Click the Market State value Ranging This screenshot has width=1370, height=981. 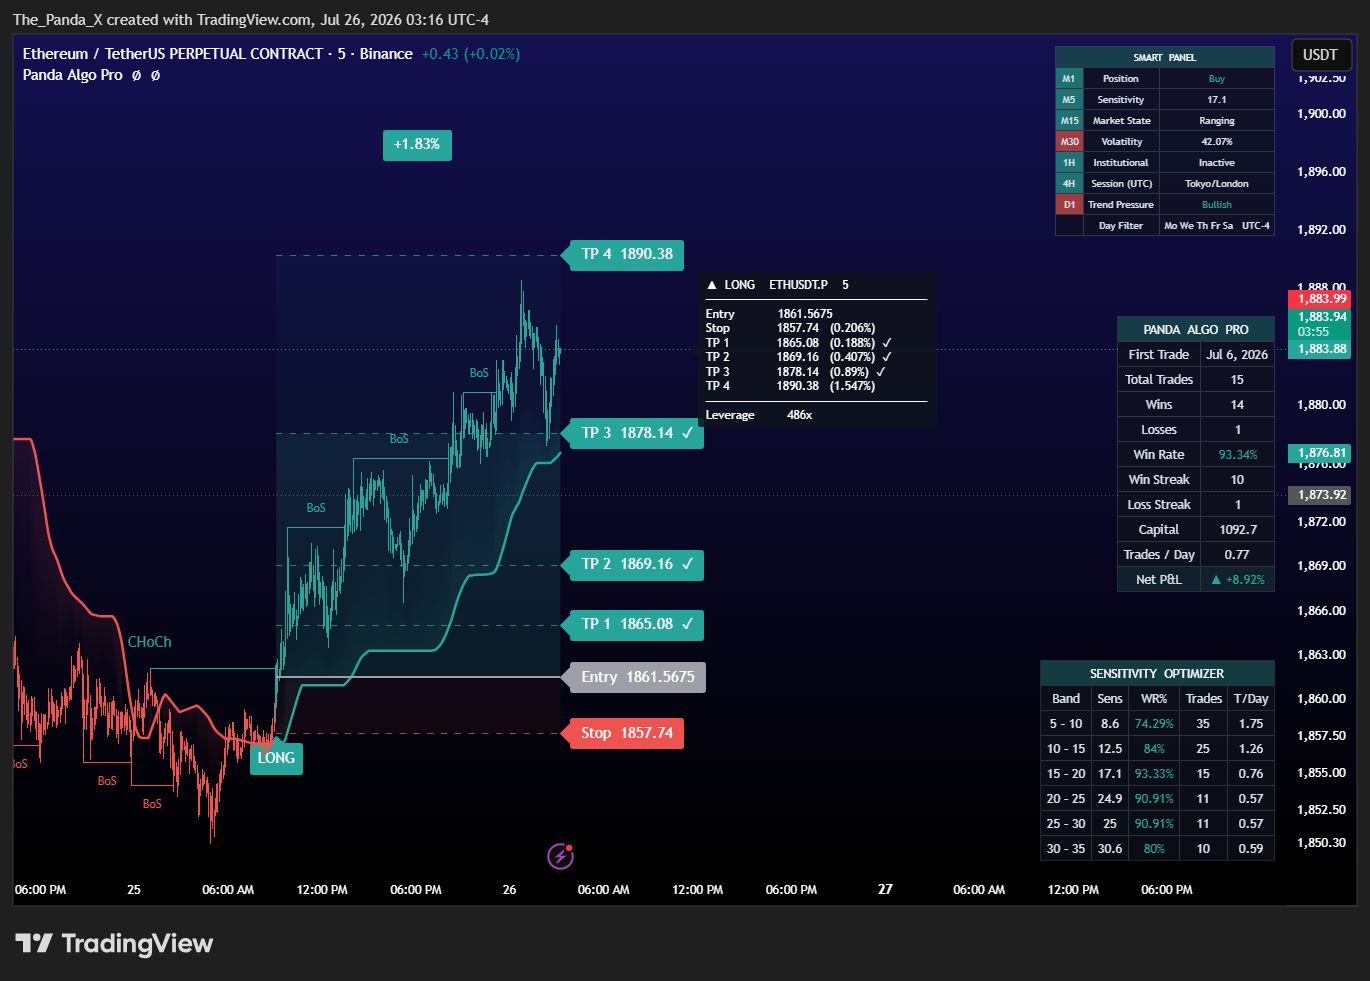[1216, 120]
